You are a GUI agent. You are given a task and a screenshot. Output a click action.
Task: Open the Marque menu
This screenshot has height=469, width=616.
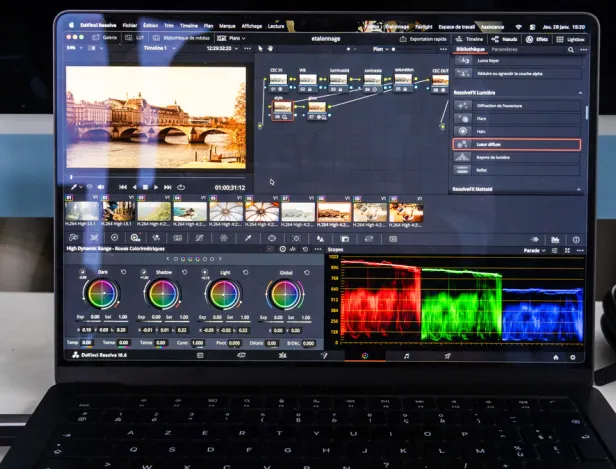[x=227, y=26]
